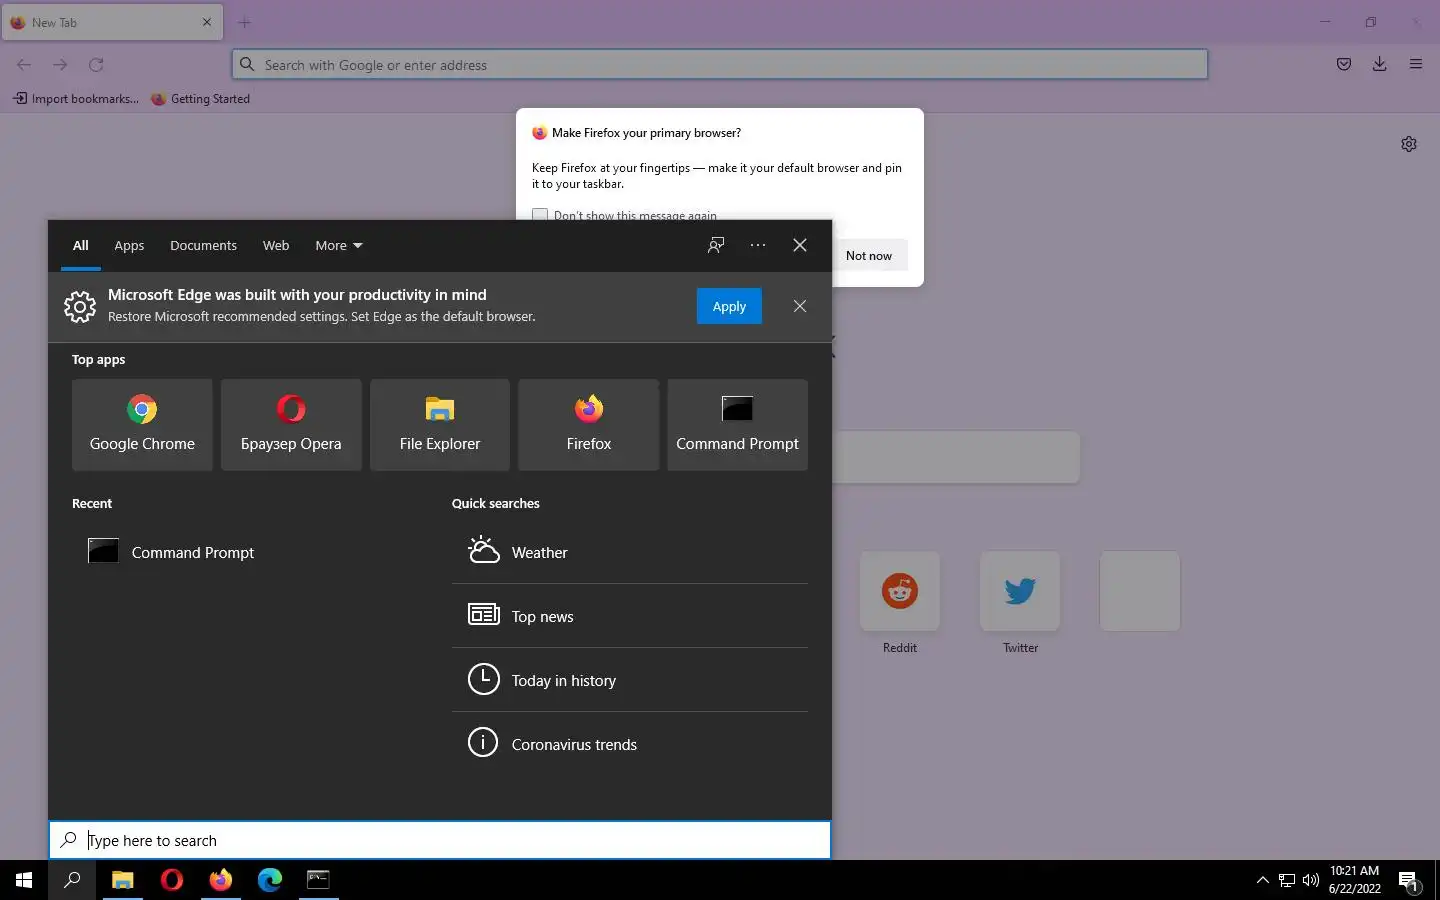Click the feedback icon in search panel
The height and width of the screenshot is (900, 1440).
[716, 245]
